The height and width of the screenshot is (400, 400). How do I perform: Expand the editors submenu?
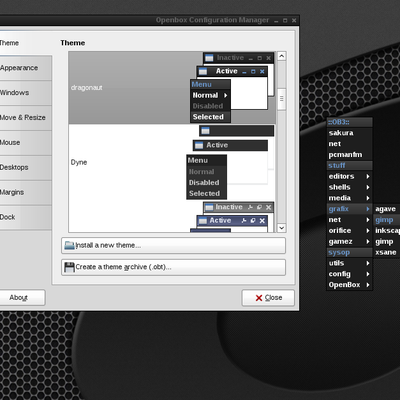349,176
